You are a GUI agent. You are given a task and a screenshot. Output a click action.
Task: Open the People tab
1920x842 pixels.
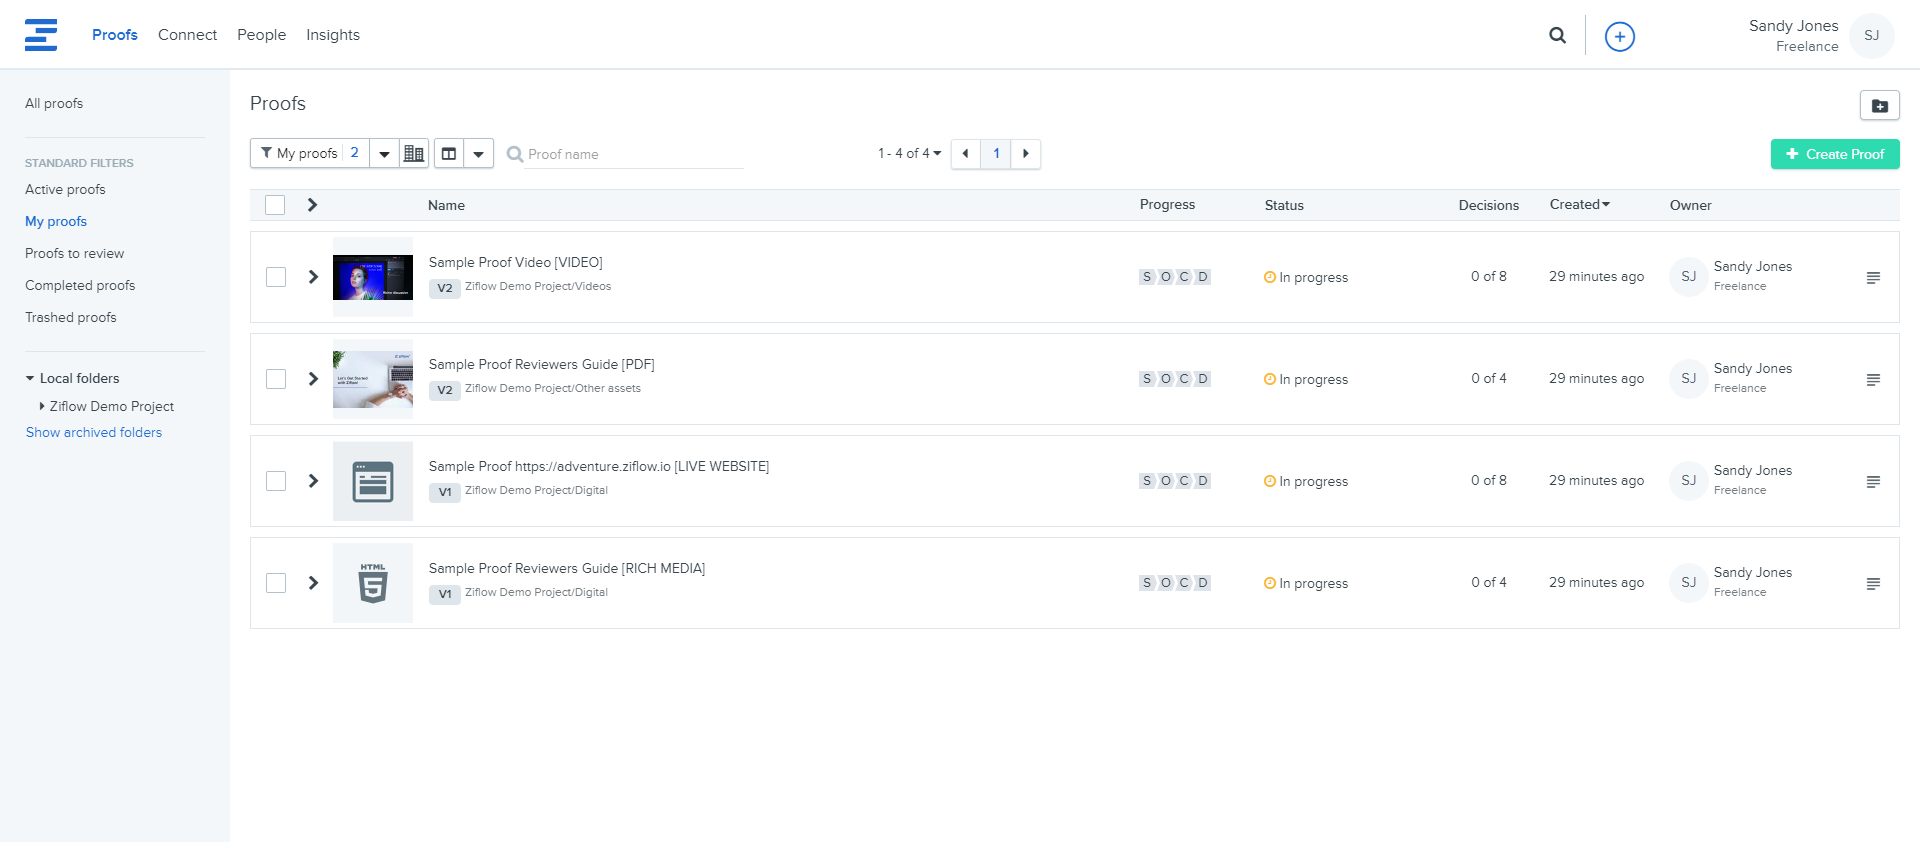pos(261,35)
